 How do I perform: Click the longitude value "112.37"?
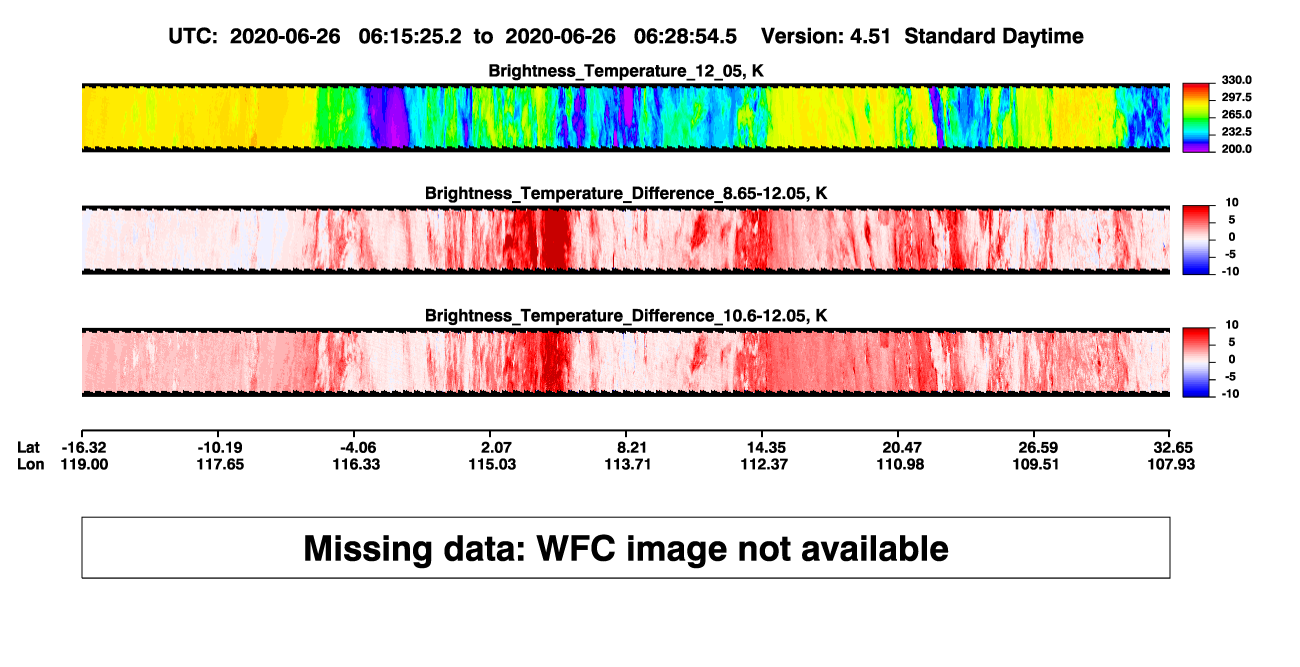pyautogui.click(x=766, y=464)
